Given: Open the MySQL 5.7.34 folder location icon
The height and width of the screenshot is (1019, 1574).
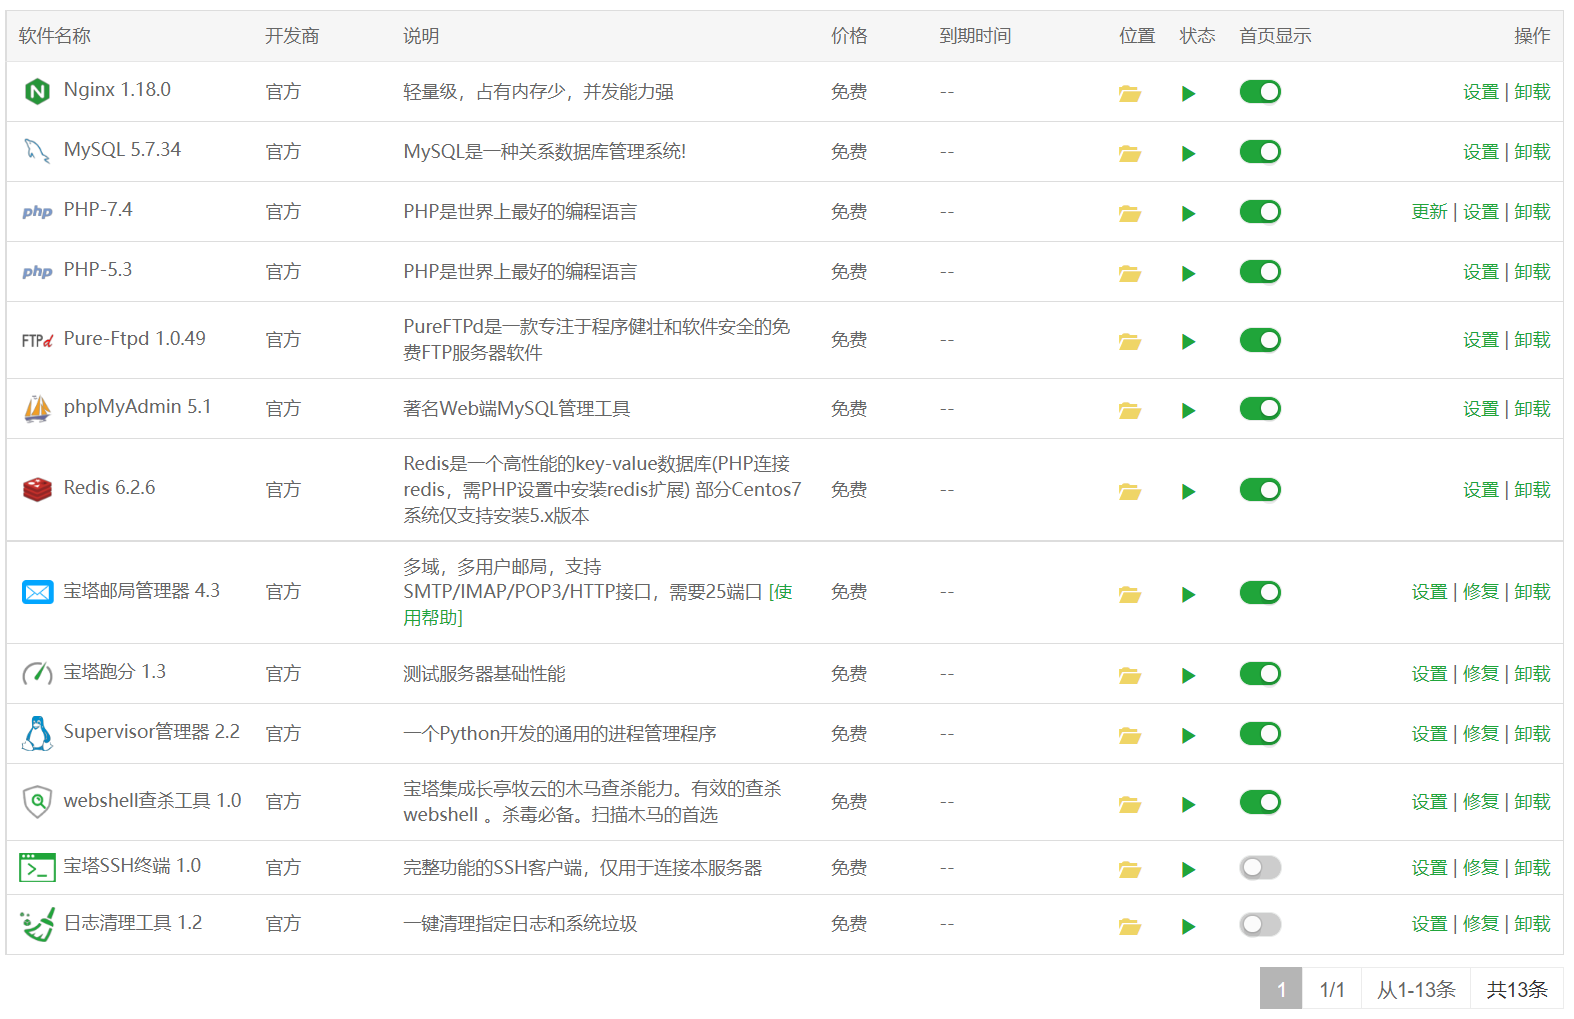Looking at the screenshot, I should tap(1130, 153).
